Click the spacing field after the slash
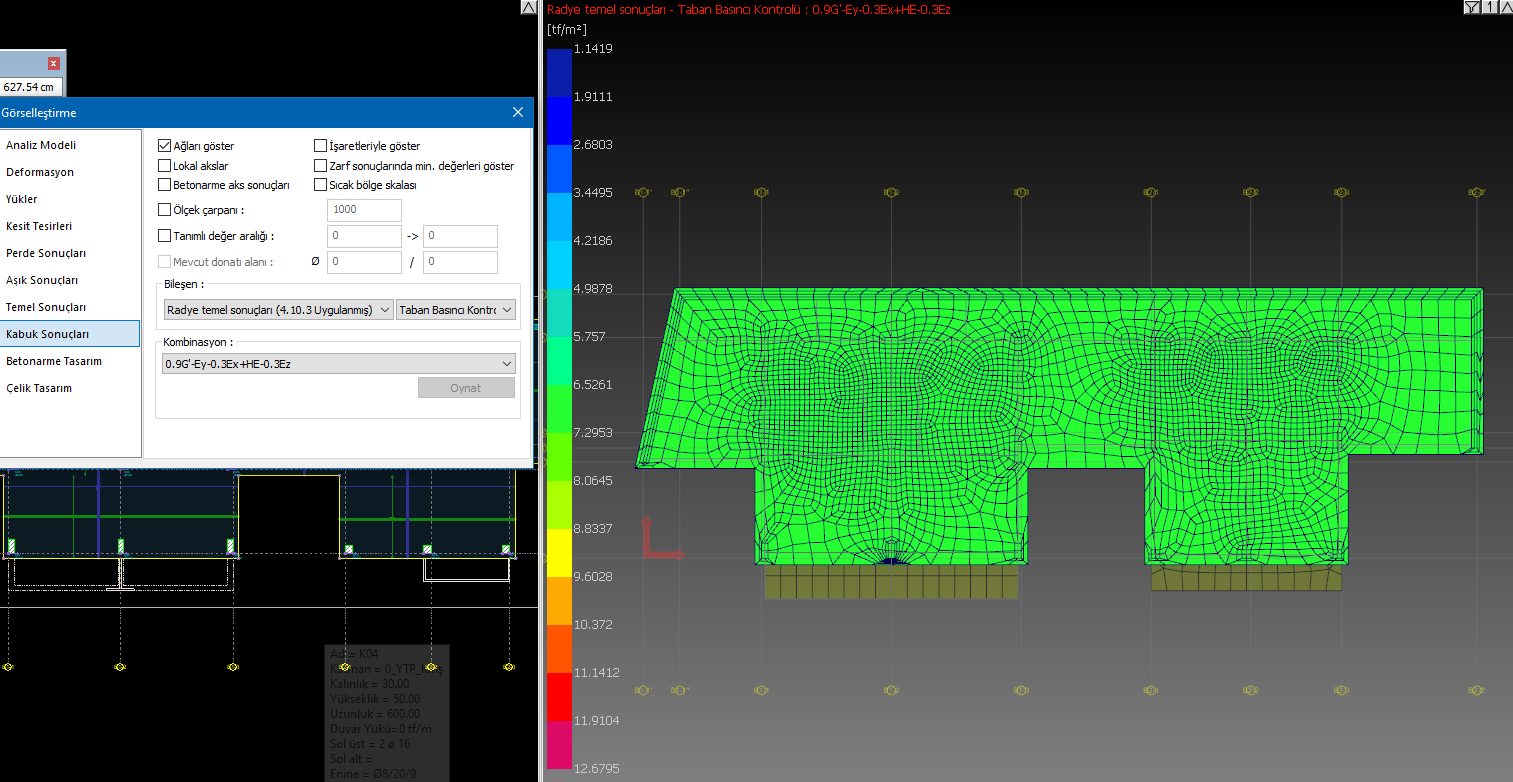 coord(460,262)
